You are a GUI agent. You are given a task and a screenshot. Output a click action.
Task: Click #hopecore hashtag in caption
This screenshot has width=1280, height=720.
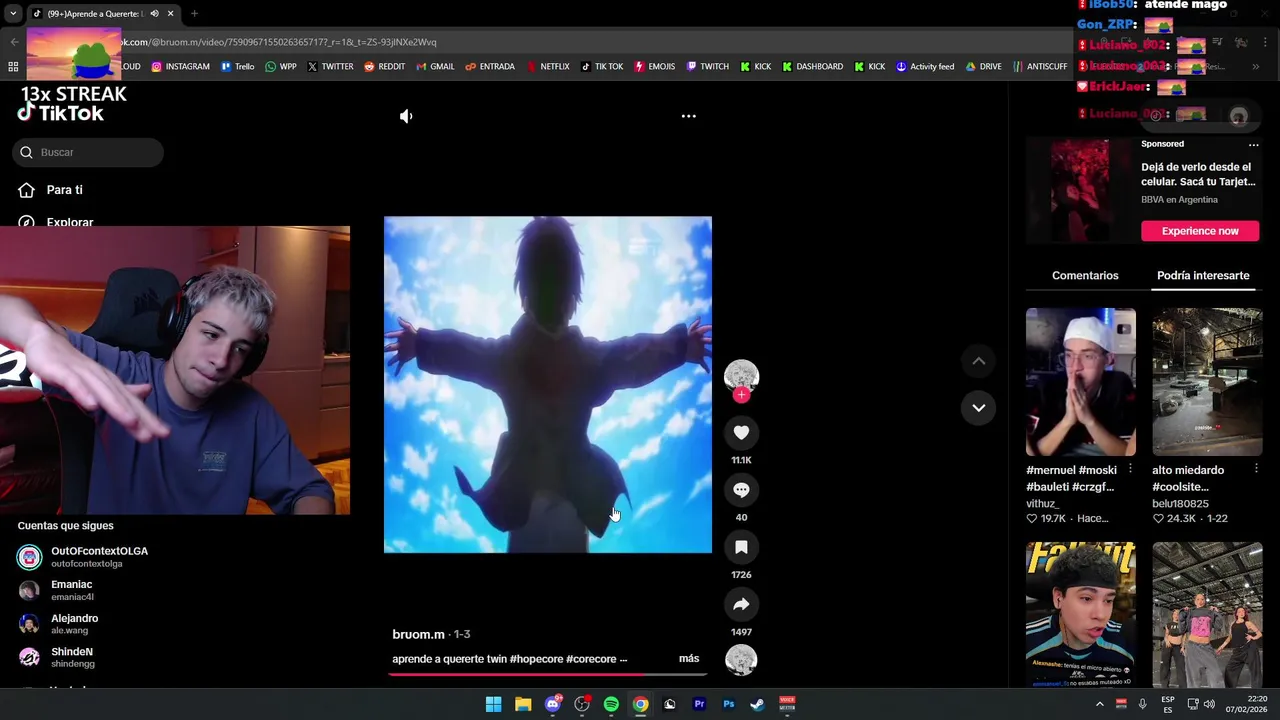pos(537,659)
